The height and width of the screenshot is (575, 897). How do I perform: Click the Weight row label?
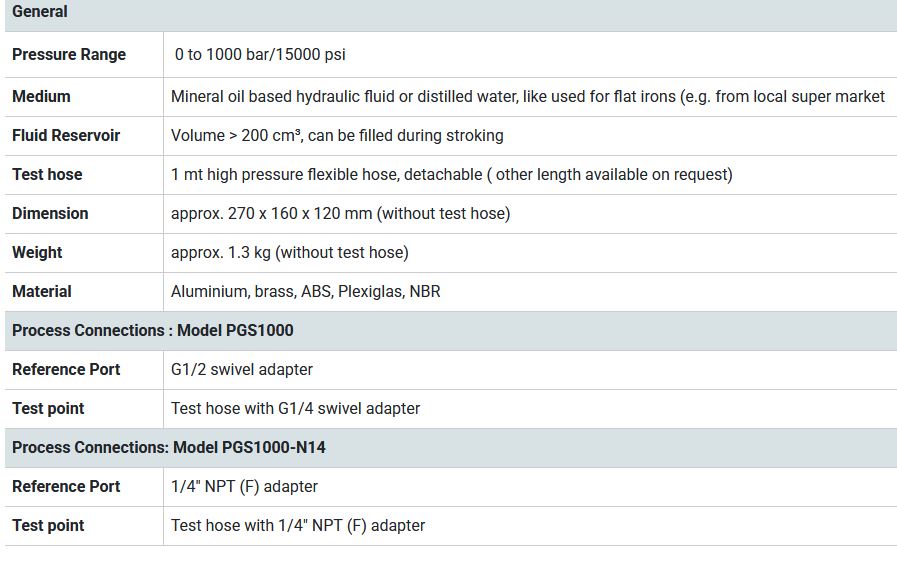[x=37, y=253]
